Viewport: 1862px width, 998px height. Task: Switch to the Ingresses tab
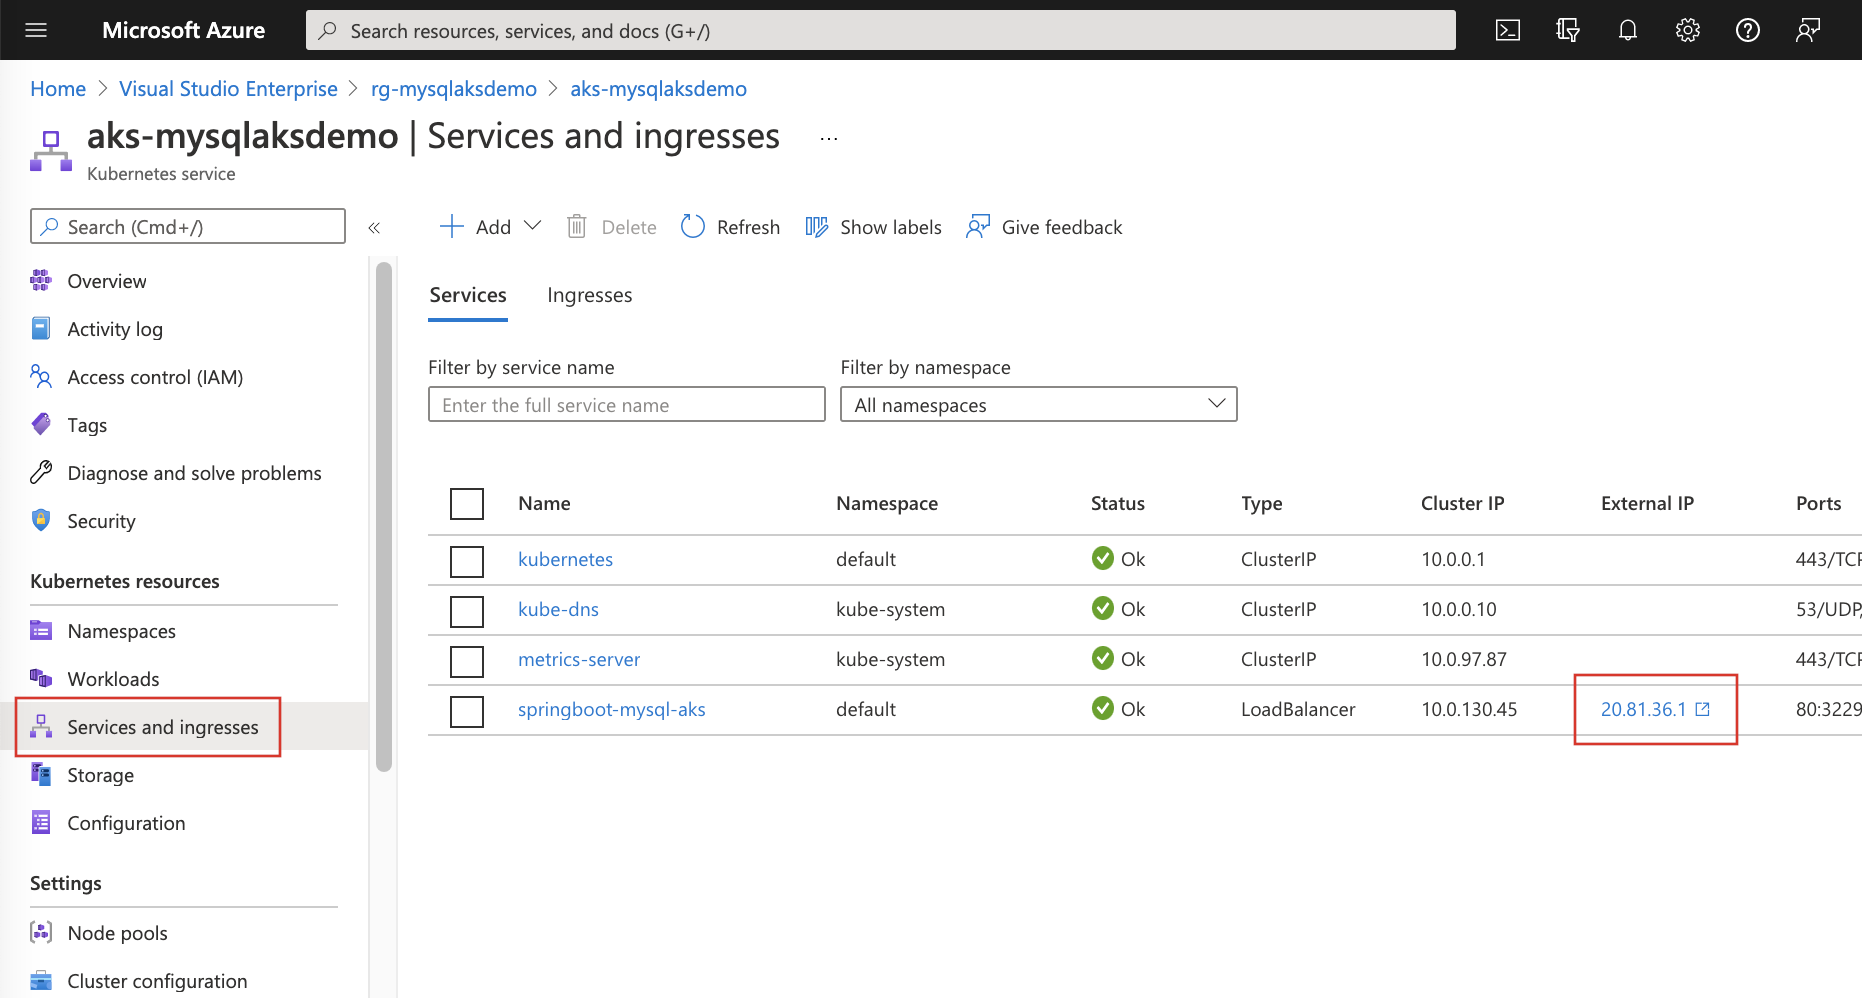589,294
